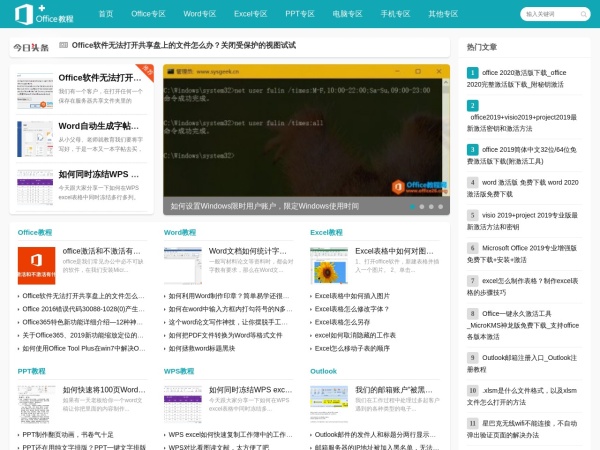Focus the keyword search input field

(x=550, y=14)
